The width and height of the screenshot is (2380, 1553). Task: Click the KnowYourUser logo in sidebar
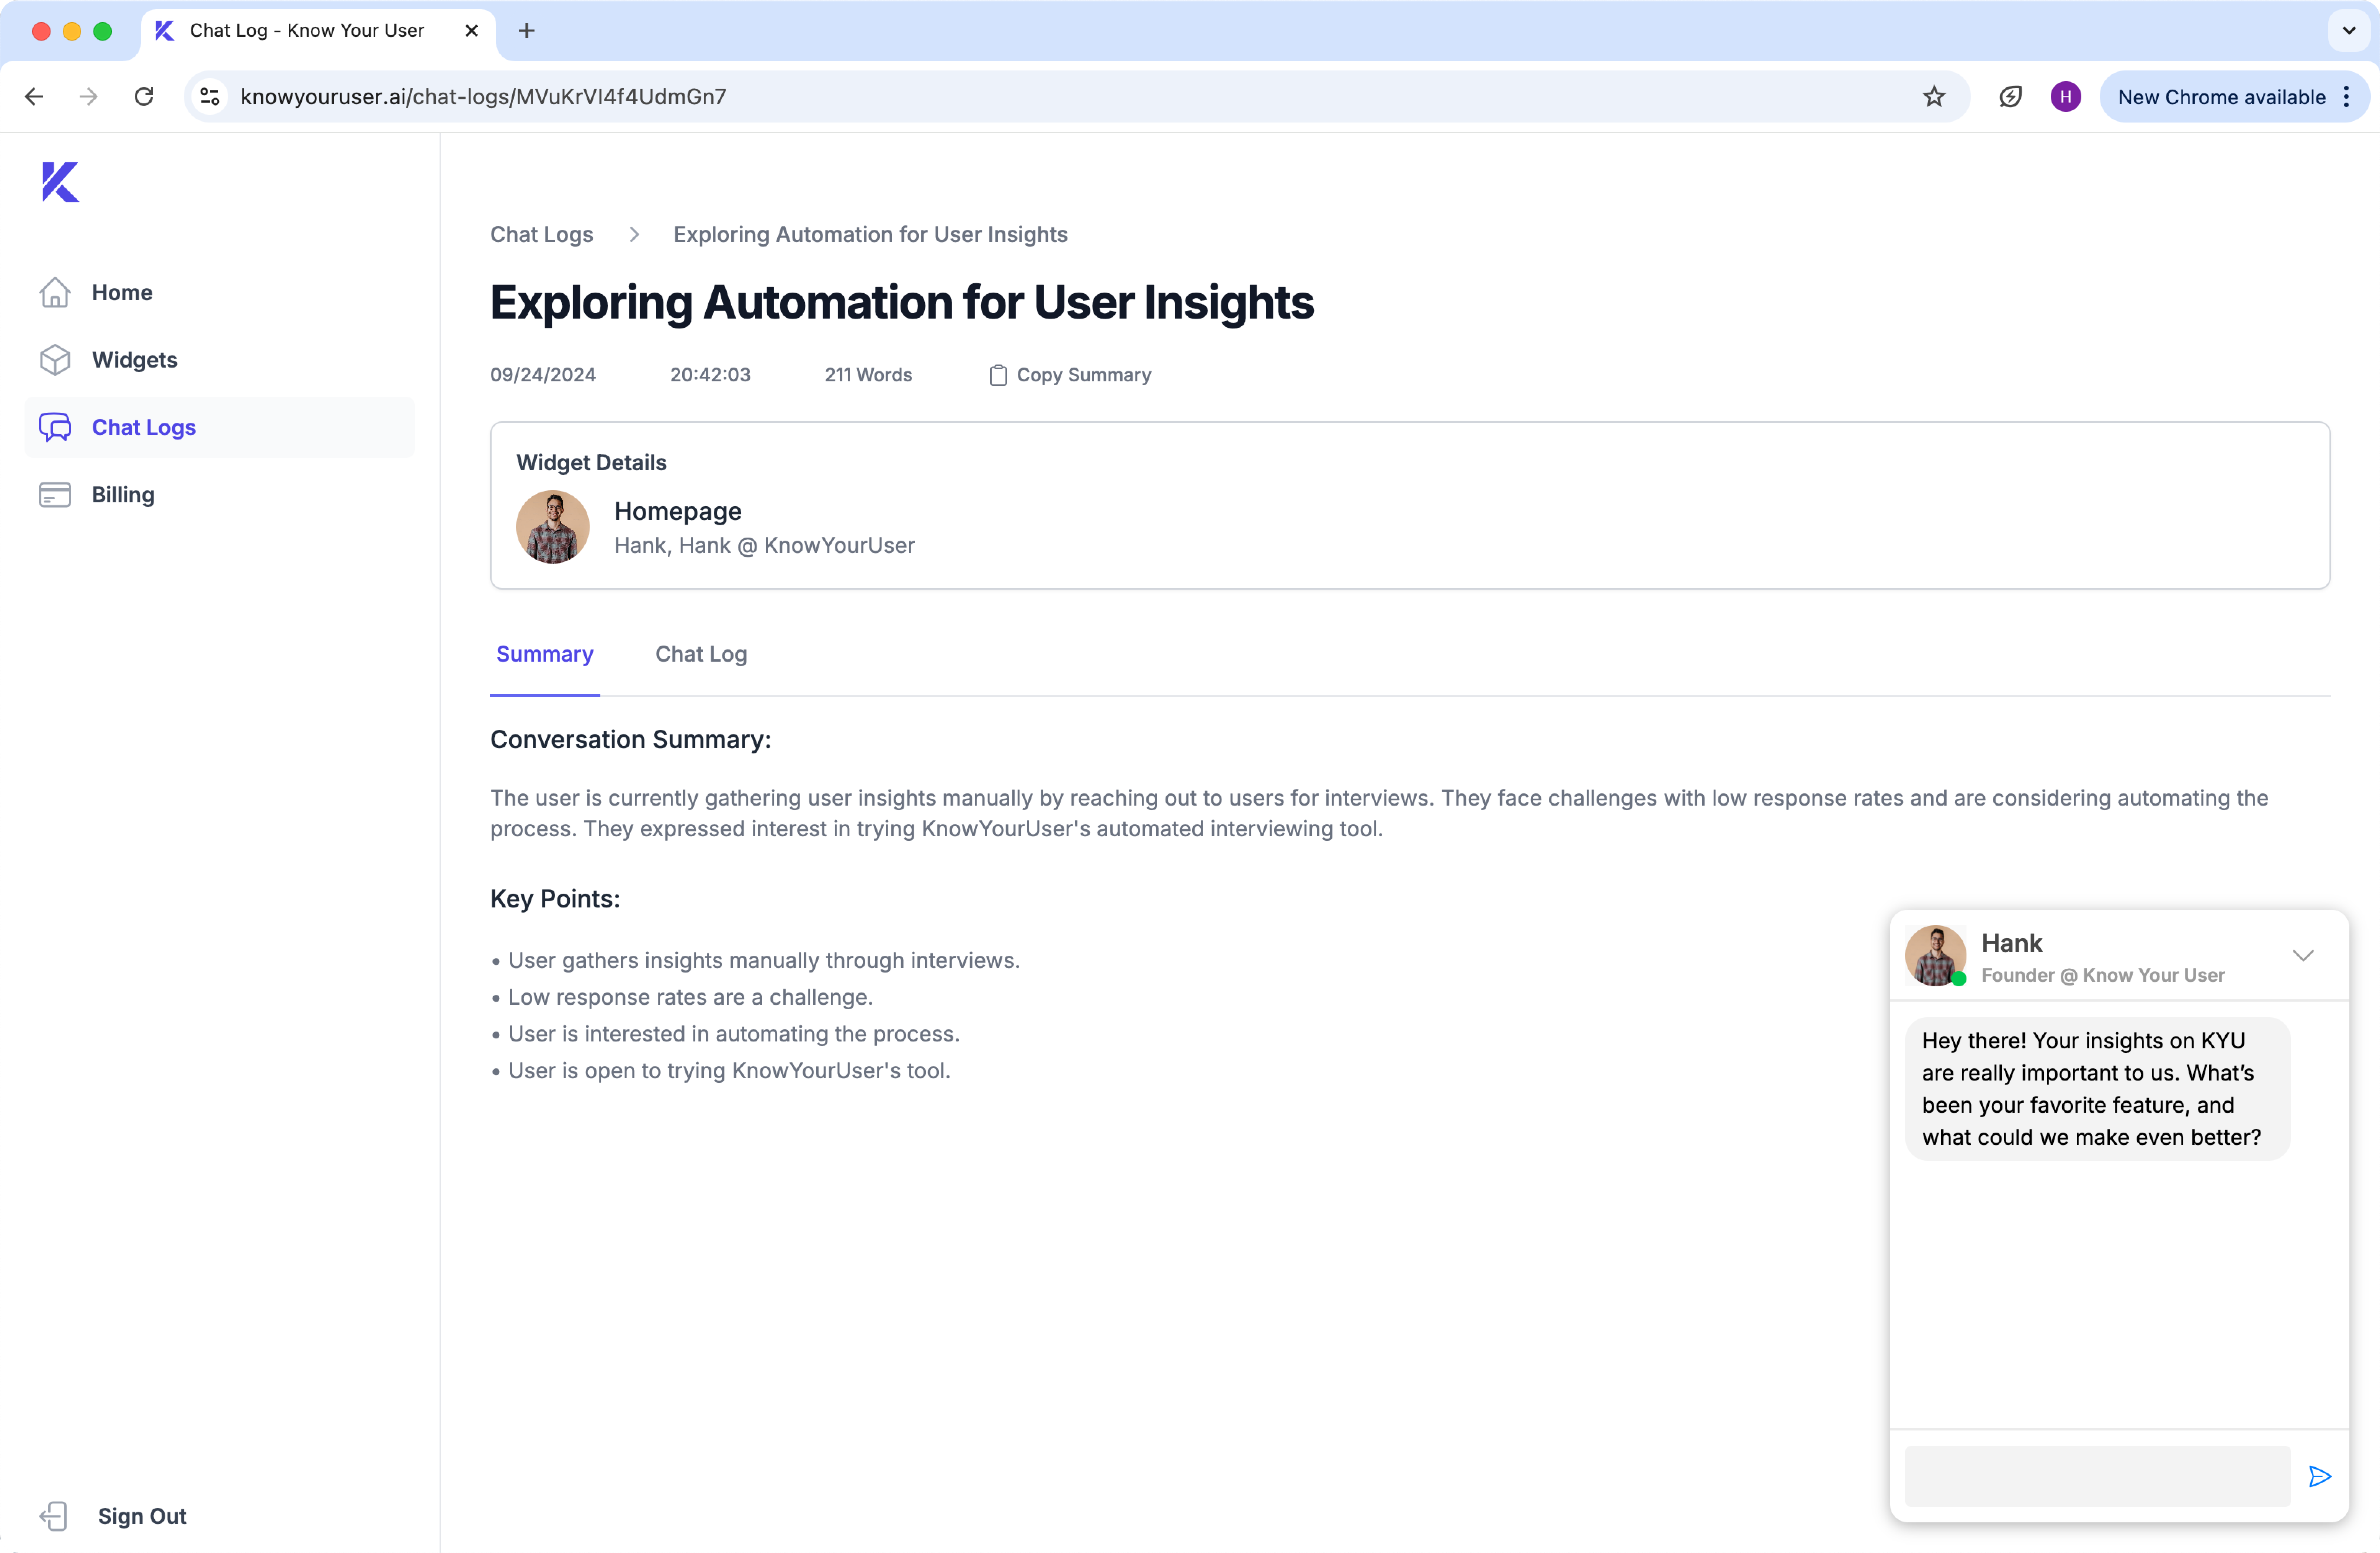60,181
